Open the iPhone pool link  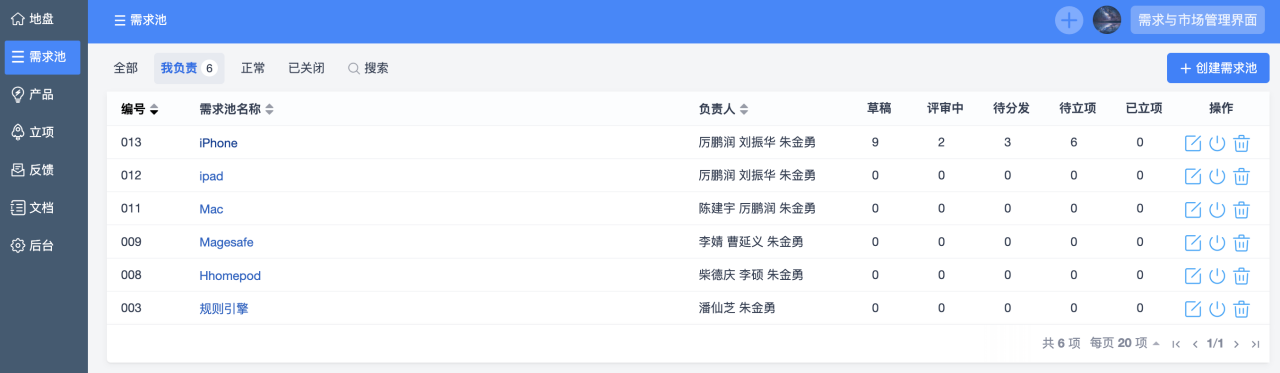218,143
